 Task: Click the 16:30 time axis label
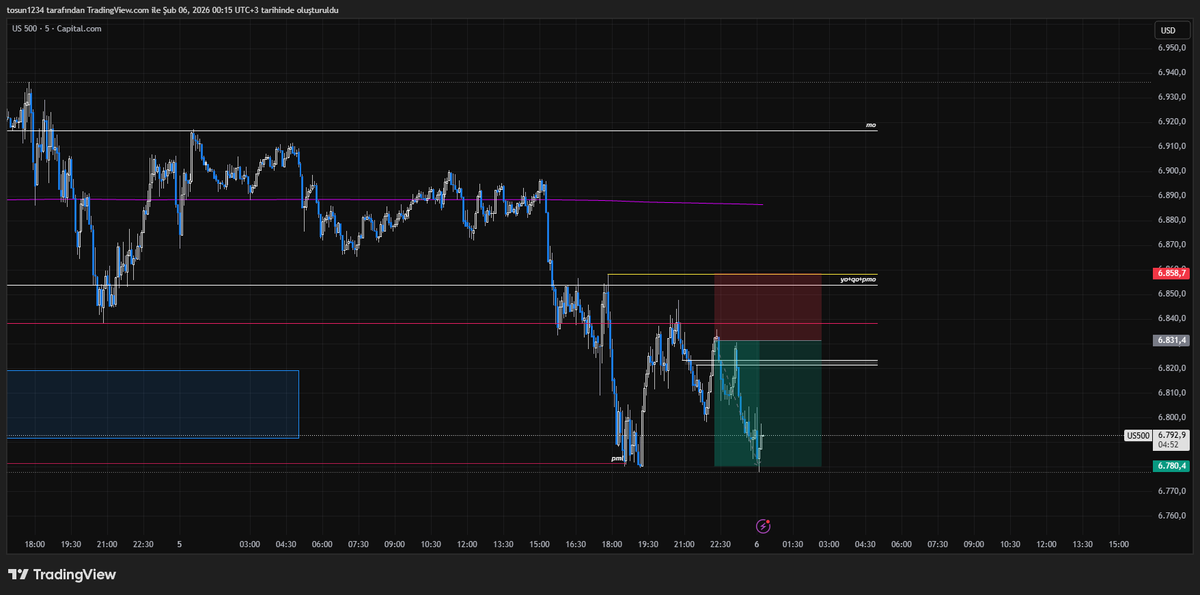point(575,544)
